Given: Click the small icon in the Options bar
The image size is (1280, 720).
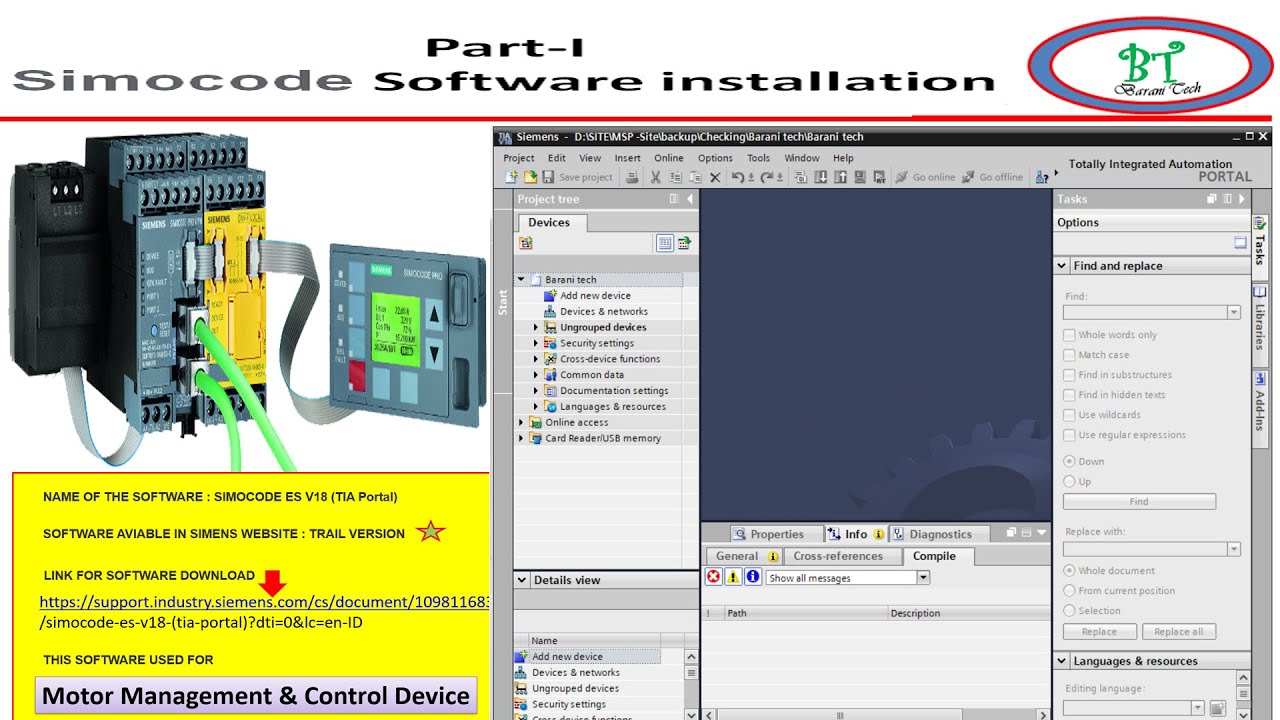Looking at the screenshot, I should (1240, 243).
